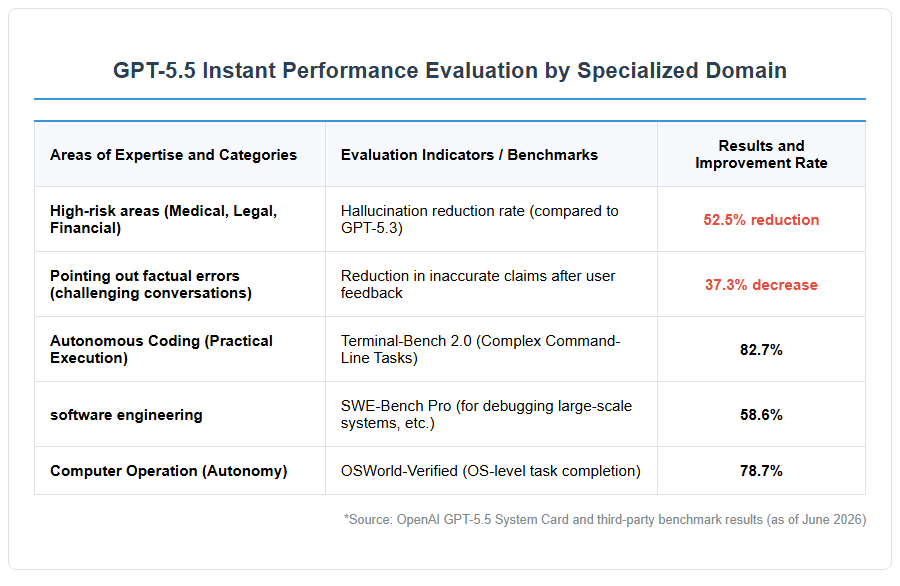Click Reduction in inaccurate claims after user feedback
This screenshot has height=586, width=900.
478,284
